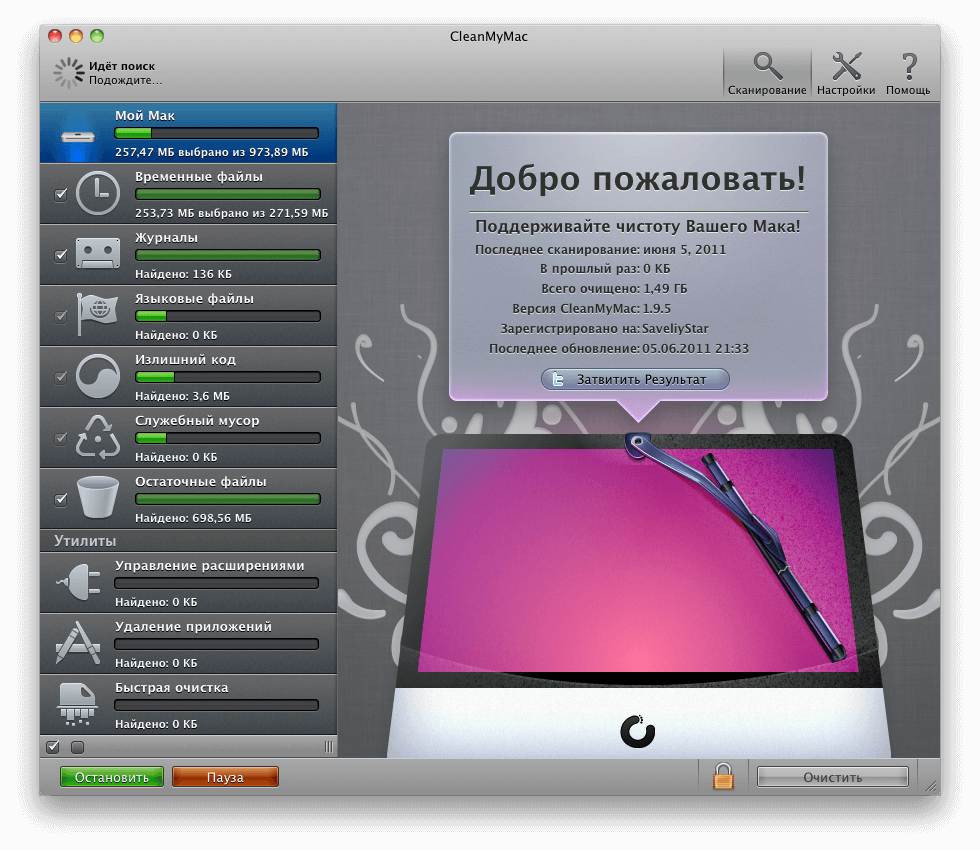
Task: Click the Удаление приложений label
Action: click(x=193, y=627)
